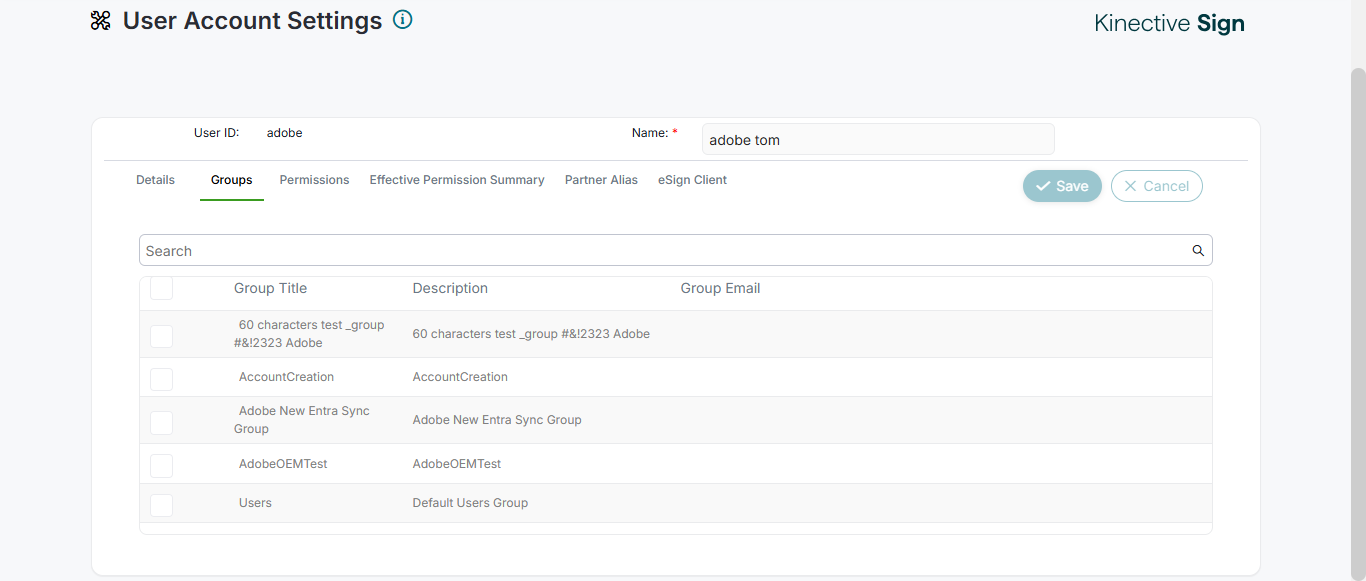Click the page vertical scrollbar
Viewport: 1366px width, 581px height.
tap(1357, 300)
